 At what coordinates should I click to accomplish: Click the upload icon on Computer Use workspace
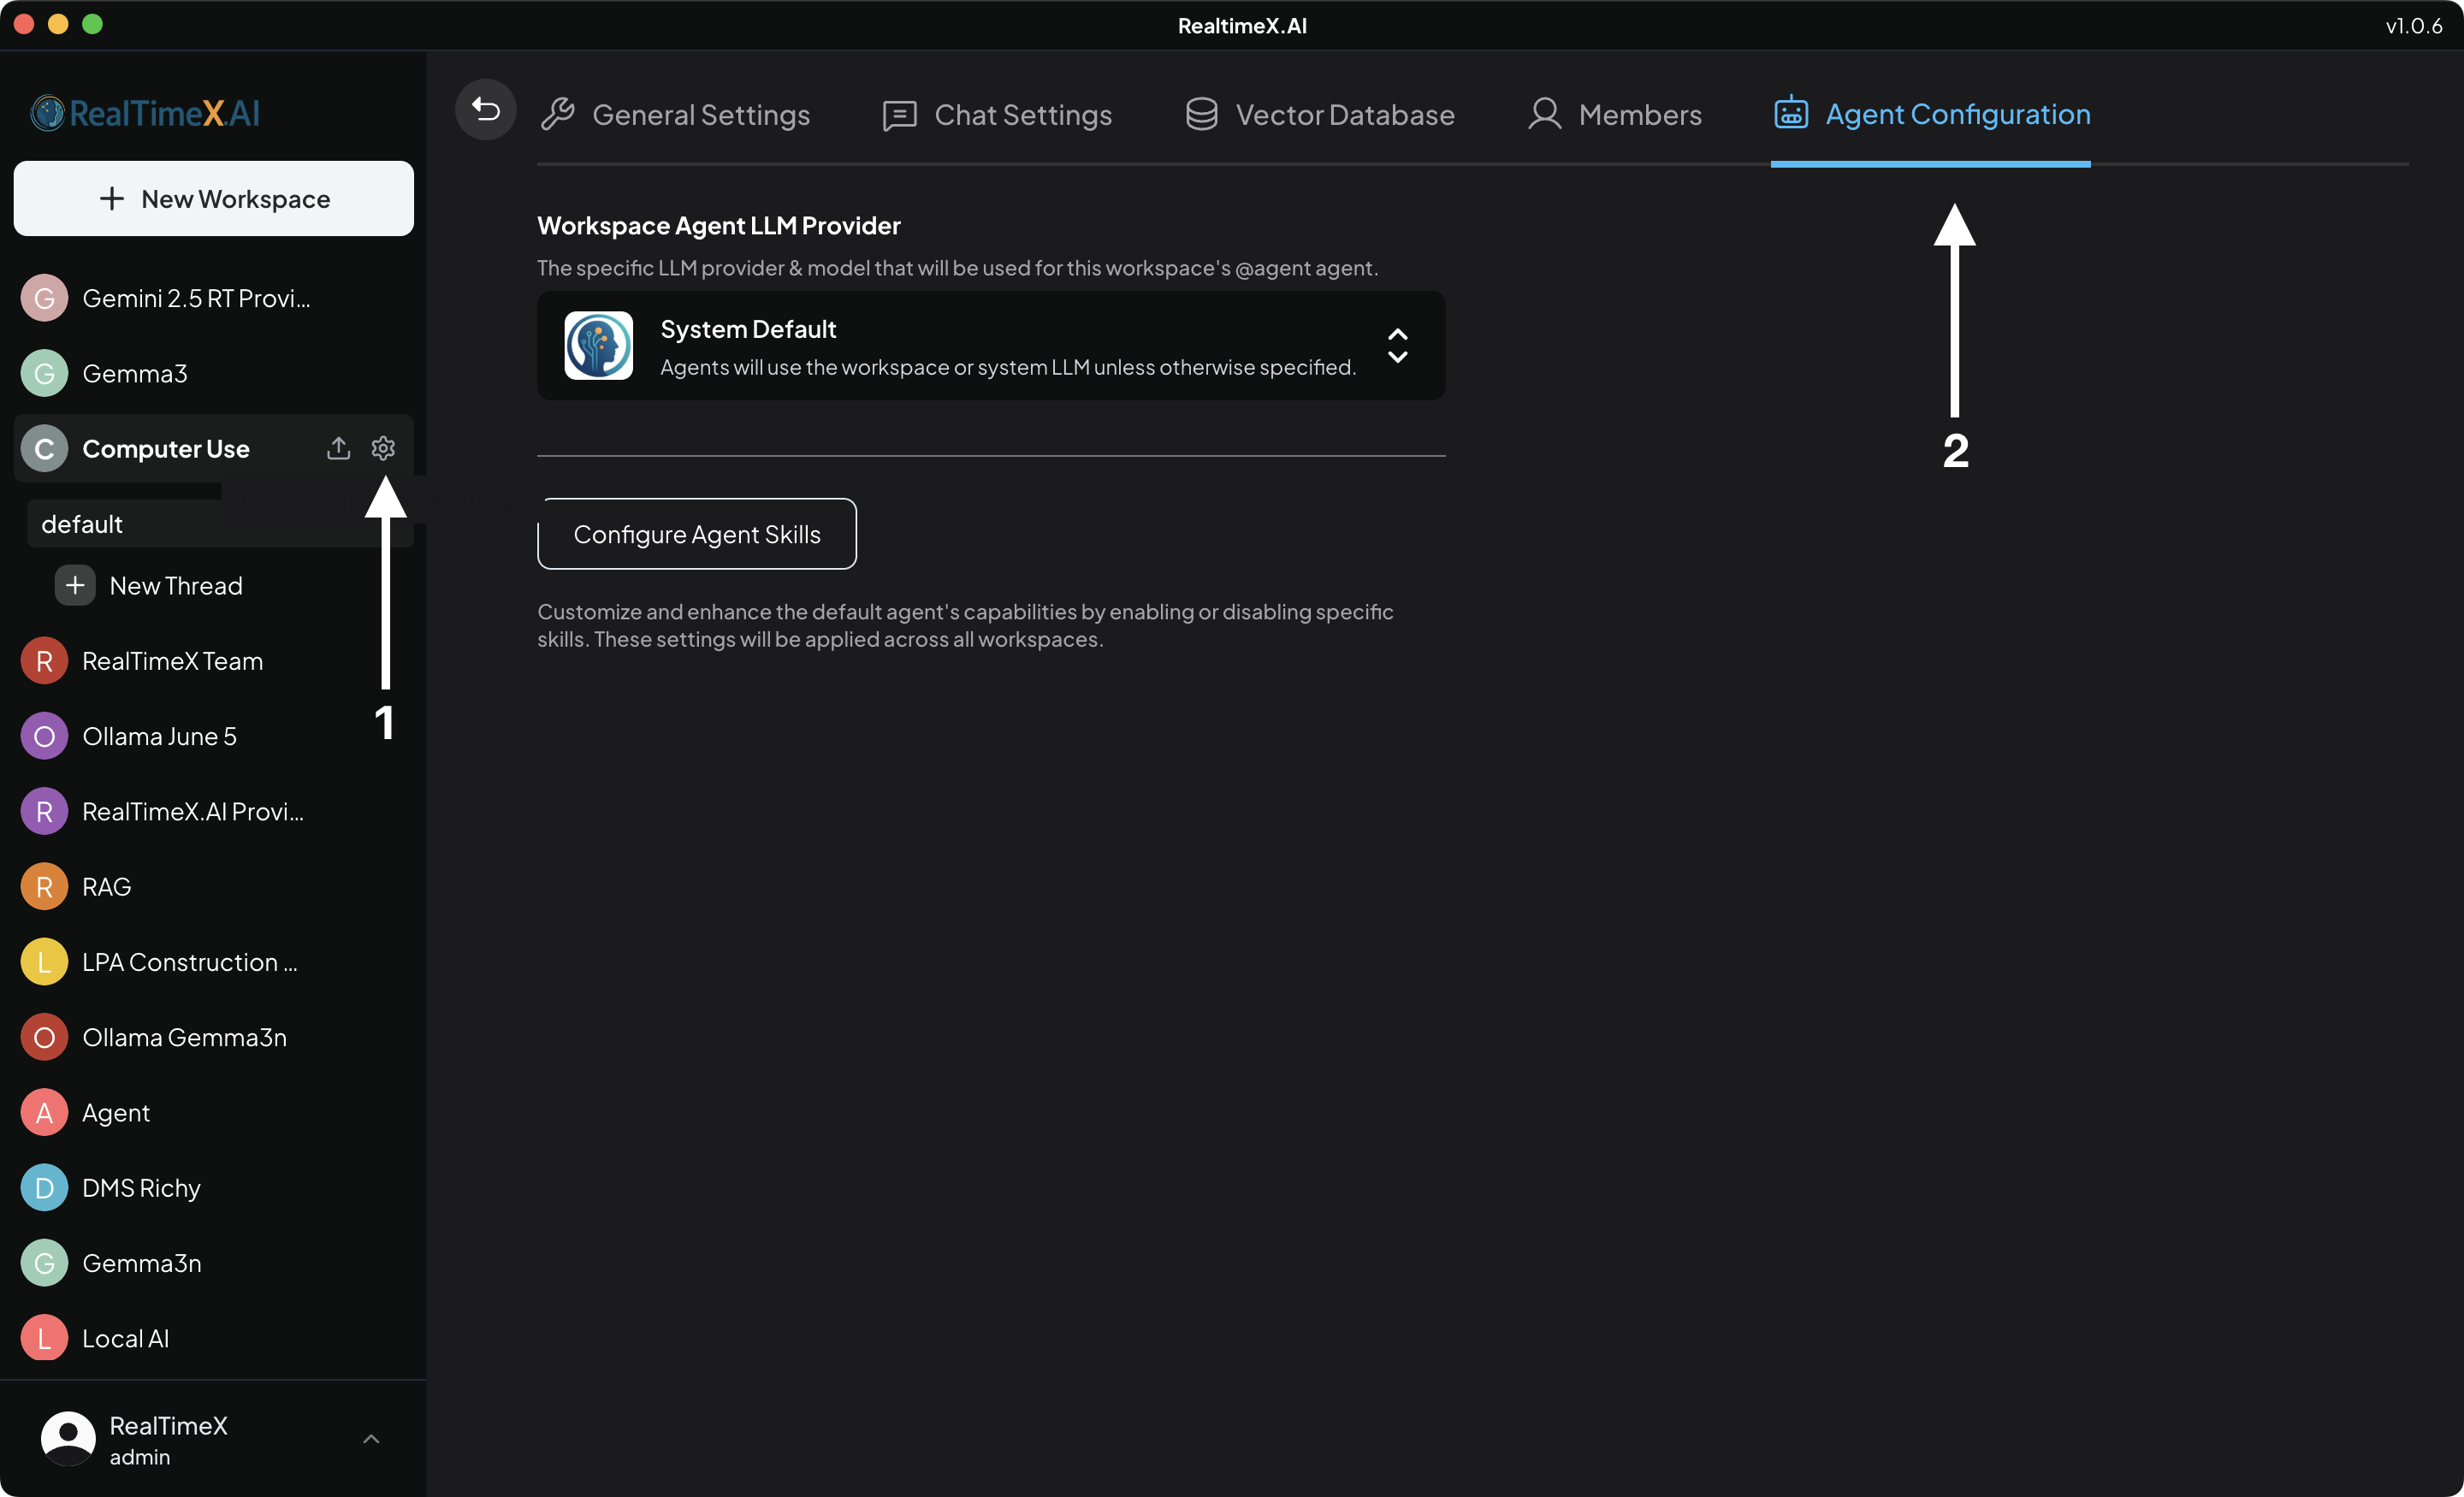pos(338,448)
